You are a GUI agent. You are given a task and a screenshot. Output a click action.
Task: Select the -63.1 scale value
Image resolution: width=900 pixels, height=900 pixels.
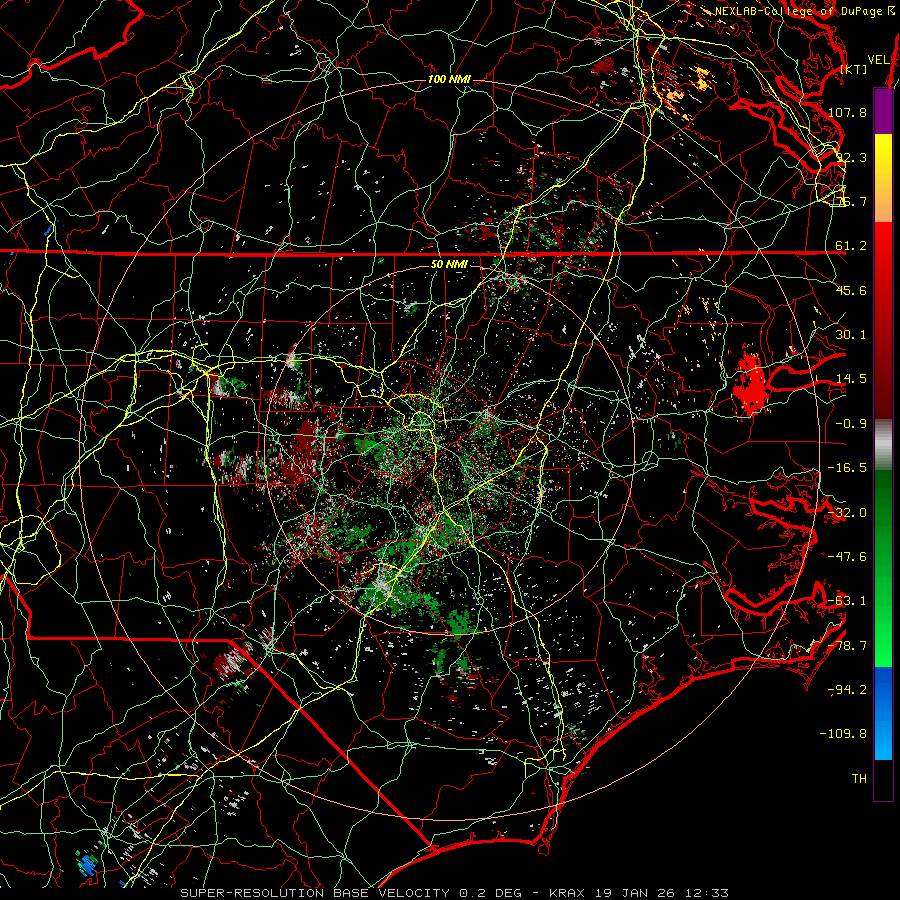pyautogui.click(x=847, y=601)
